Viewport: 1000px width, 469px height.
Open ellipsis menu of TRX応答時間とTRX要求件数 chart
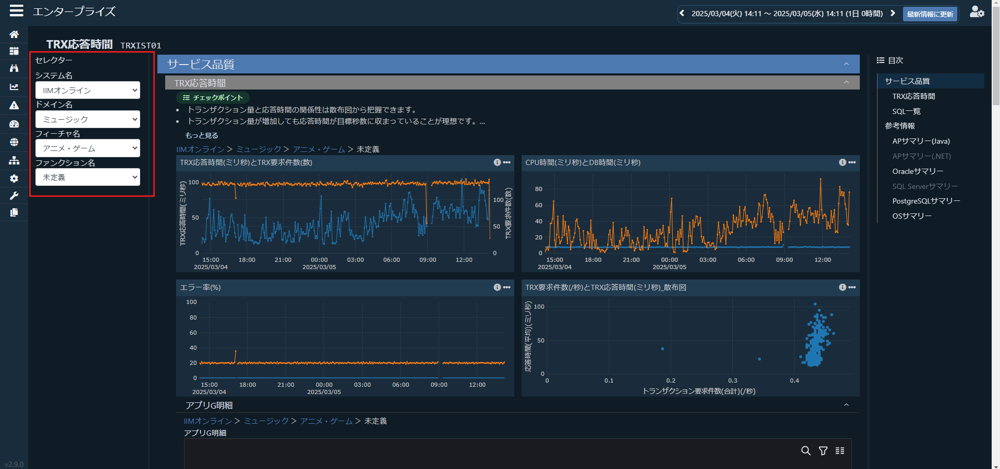coord(507,162)
